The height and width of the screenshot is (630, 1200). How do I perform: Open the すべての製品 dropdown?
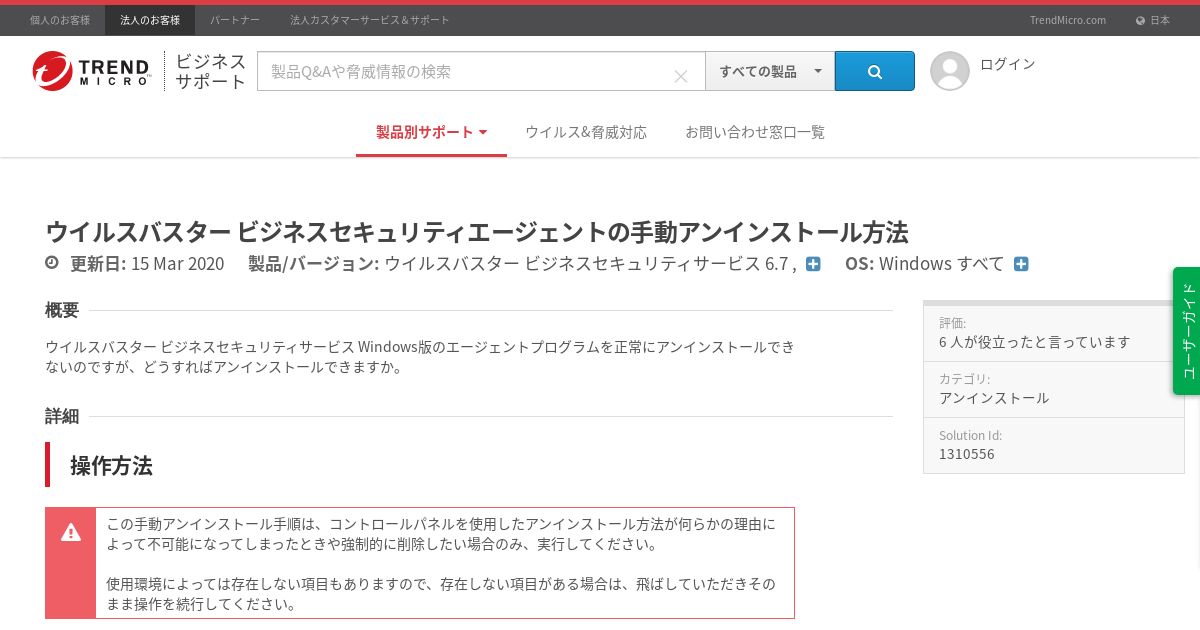click(770, 71)
